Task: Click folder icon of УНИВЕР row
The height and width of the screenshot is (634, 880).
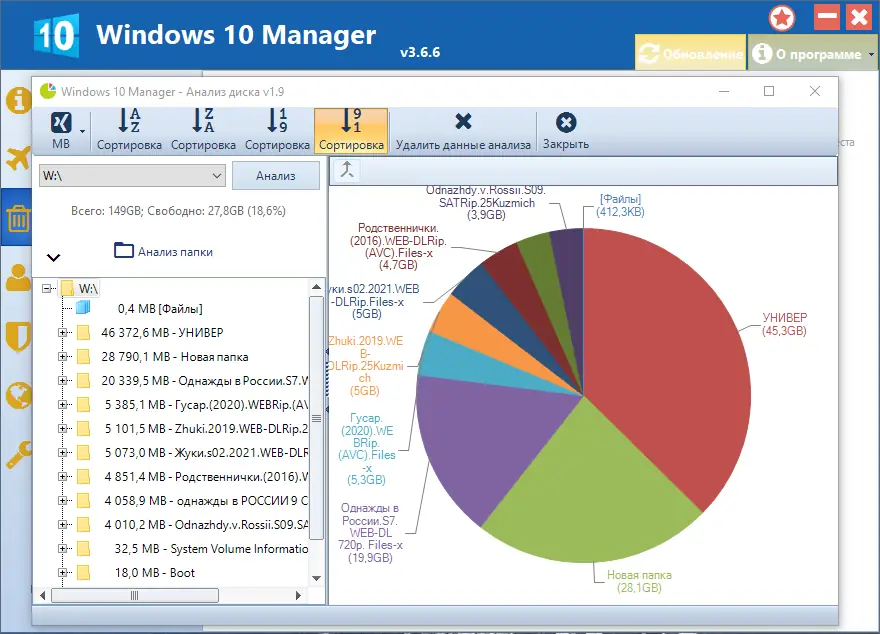Action: 84,333
